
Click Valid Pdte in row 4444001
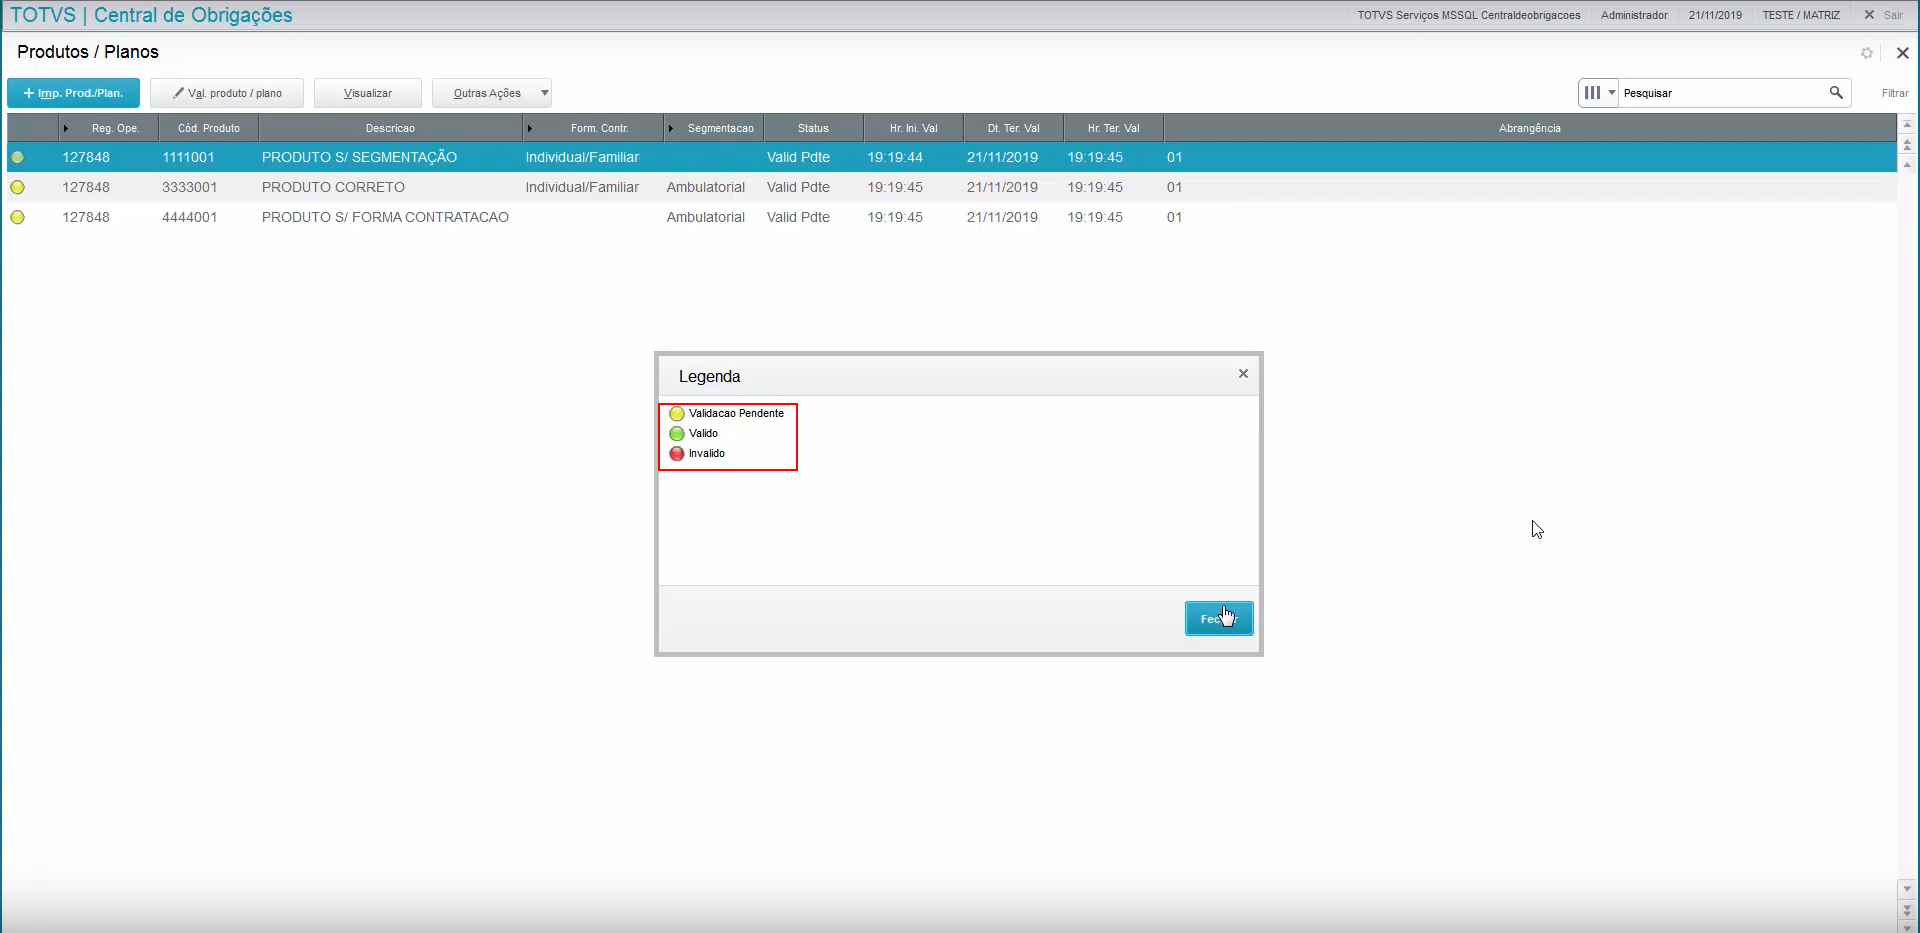tap(798, 217)
